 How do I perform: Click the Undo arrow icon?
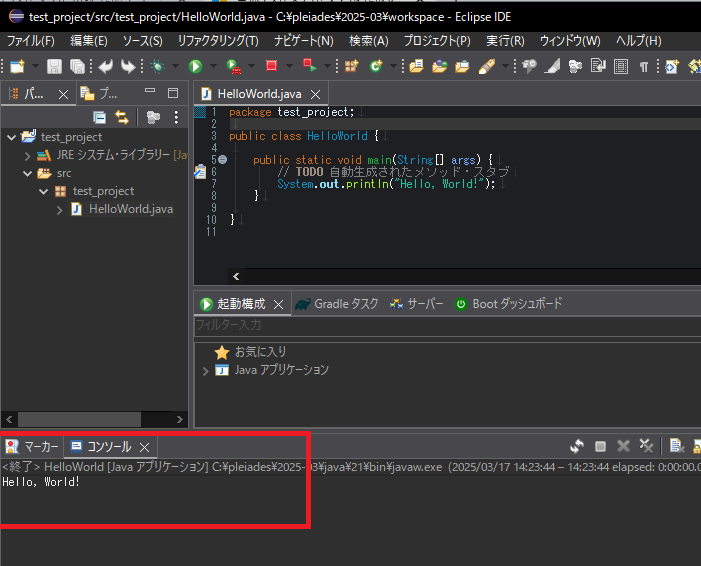click(x=106, y=67)
